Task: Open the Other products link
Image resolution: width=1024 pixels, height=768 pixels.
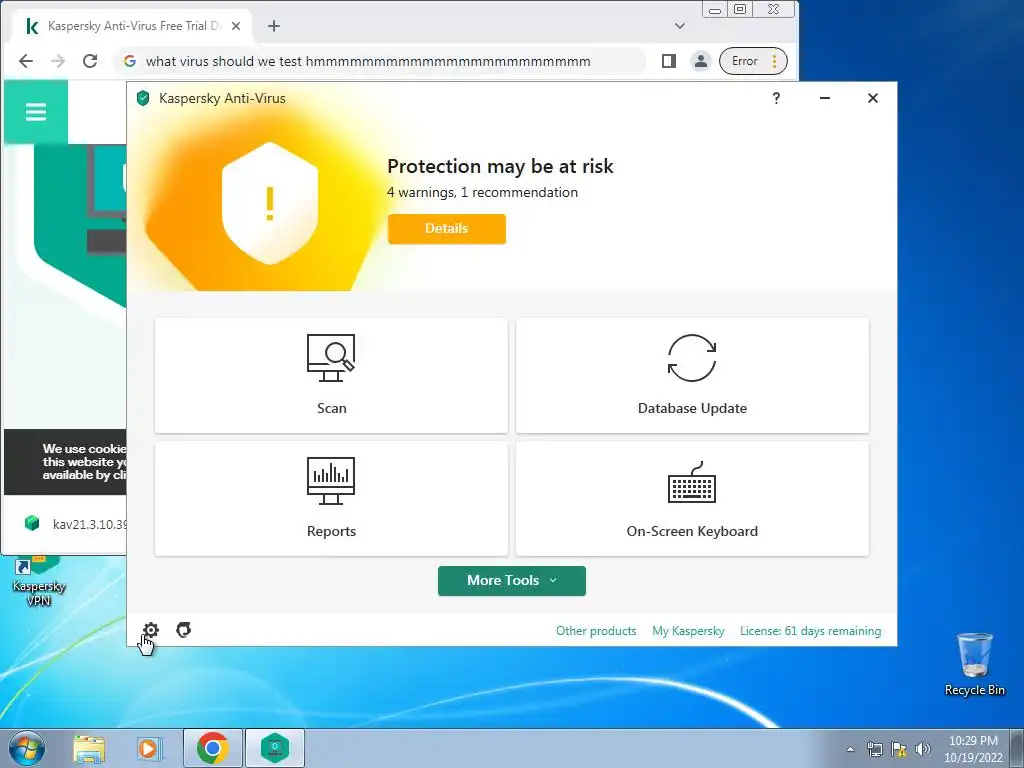Action: click(x=596, y=631)
